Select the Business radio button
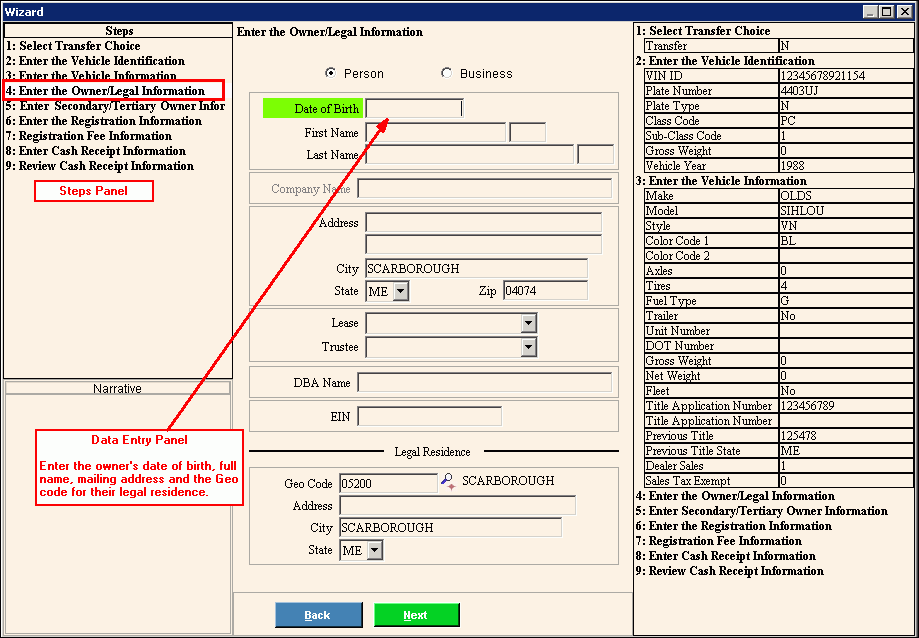919x638 pixels. 447,73
